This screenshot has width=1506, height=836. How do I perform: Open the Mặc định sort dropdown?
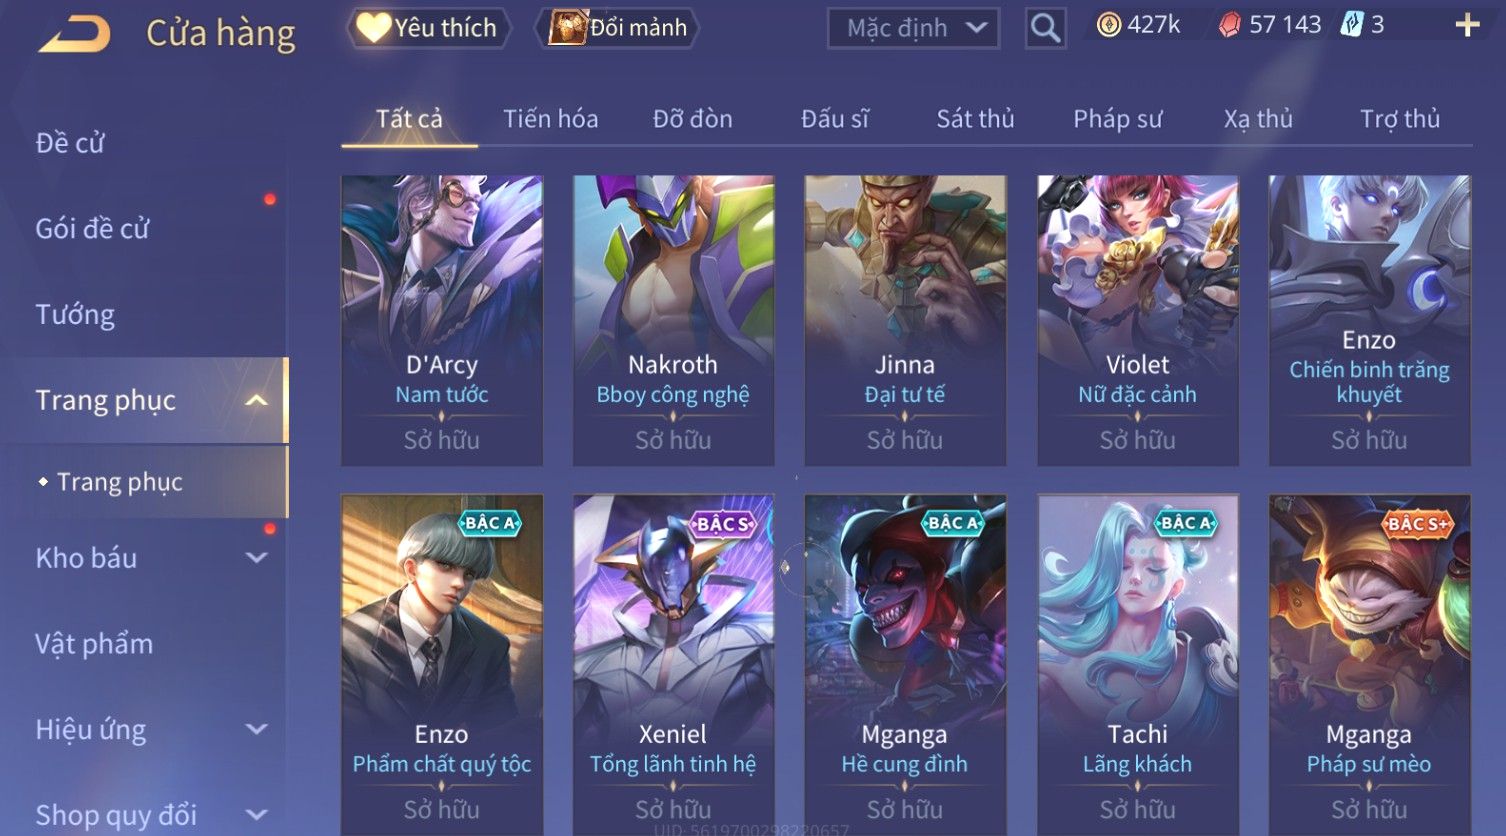tap(913, 28)
